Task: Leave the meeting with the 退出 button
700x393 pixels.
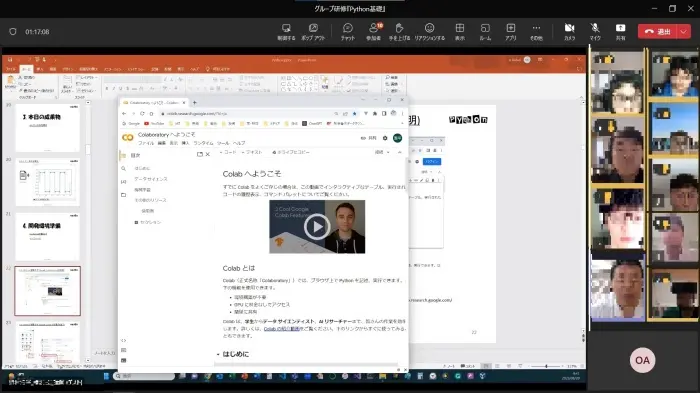Action: pos(658,32)
